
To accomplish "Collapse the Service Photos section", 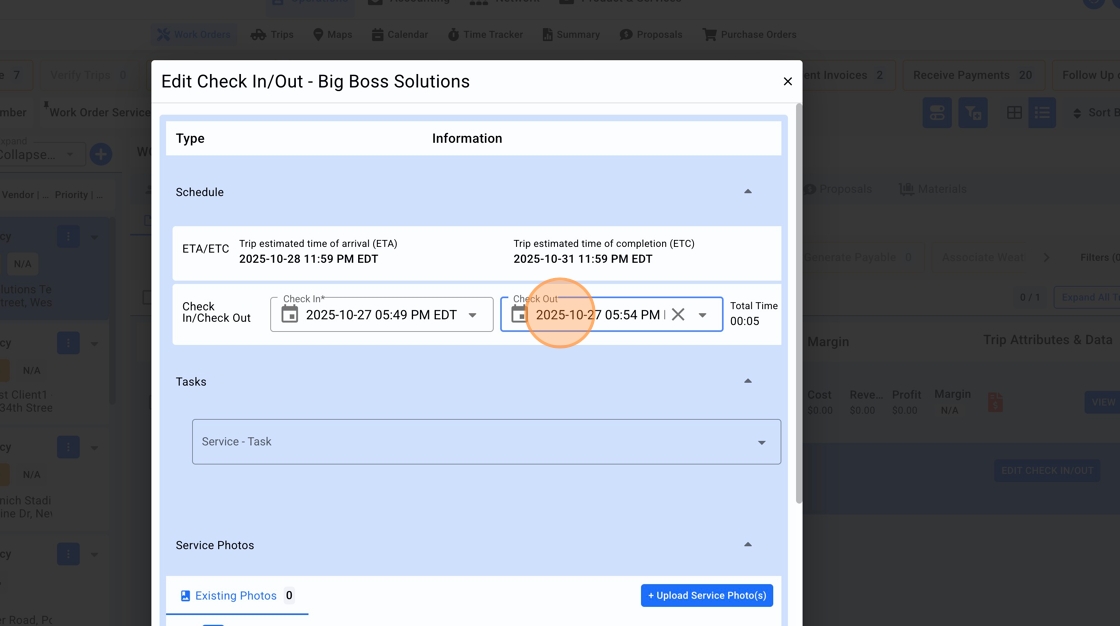I will point(748,545).
